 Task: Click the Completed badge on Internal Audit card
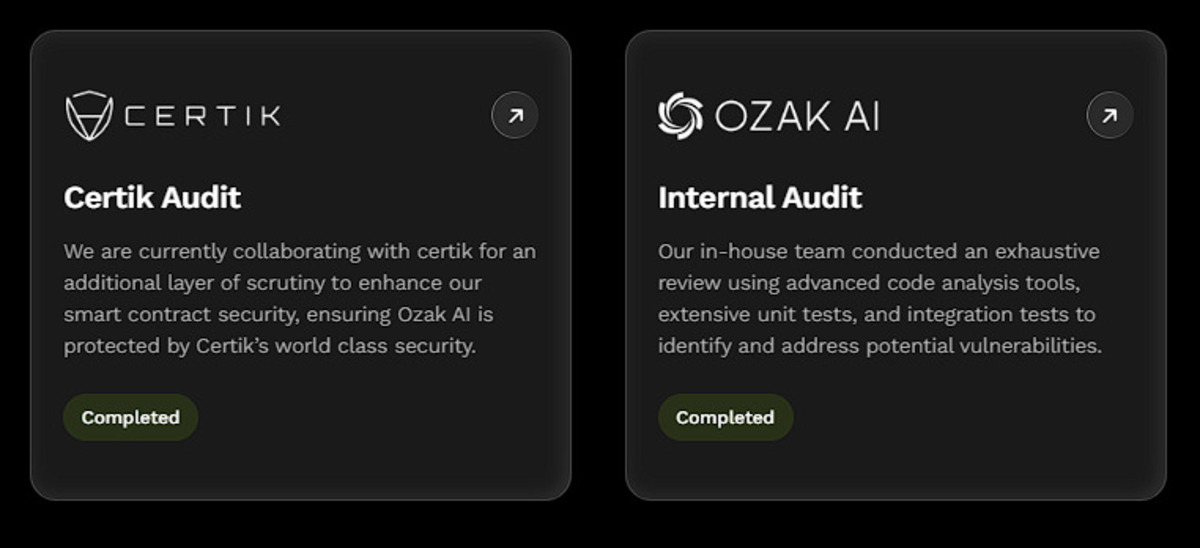tap(725, 418)
